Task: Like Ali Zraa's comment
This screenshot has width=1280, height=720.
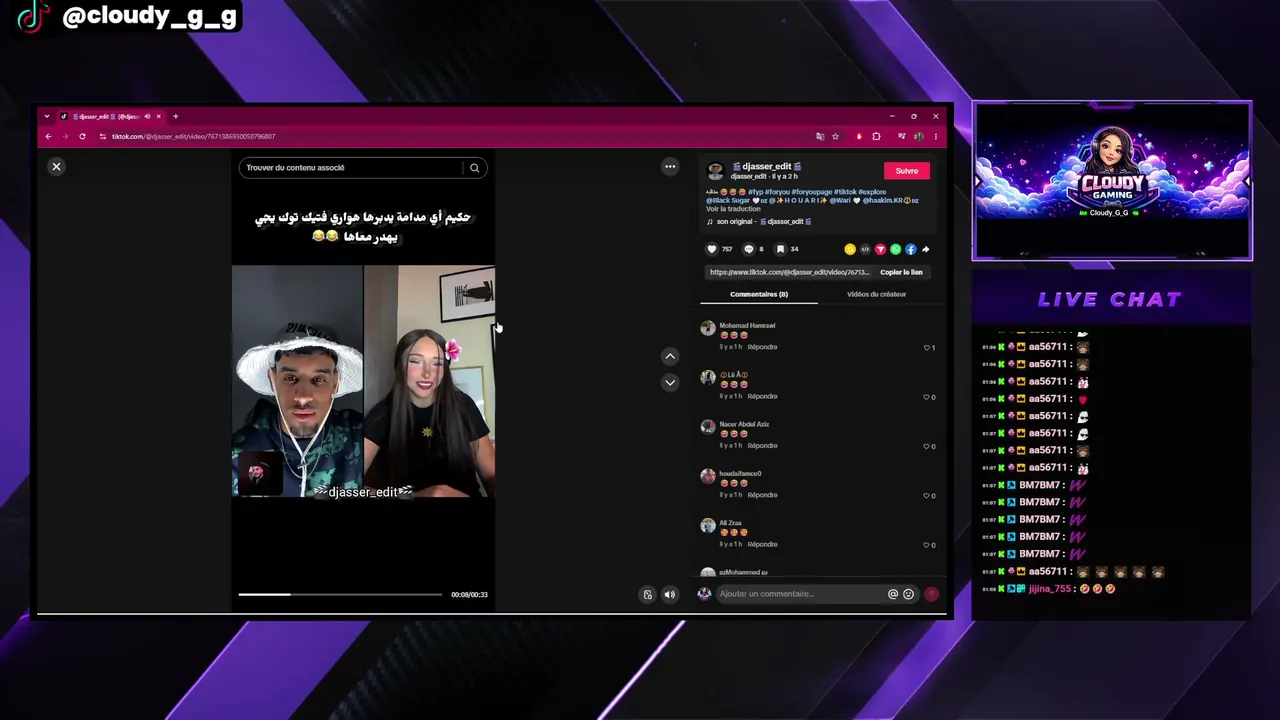Action: coord(929,545)
